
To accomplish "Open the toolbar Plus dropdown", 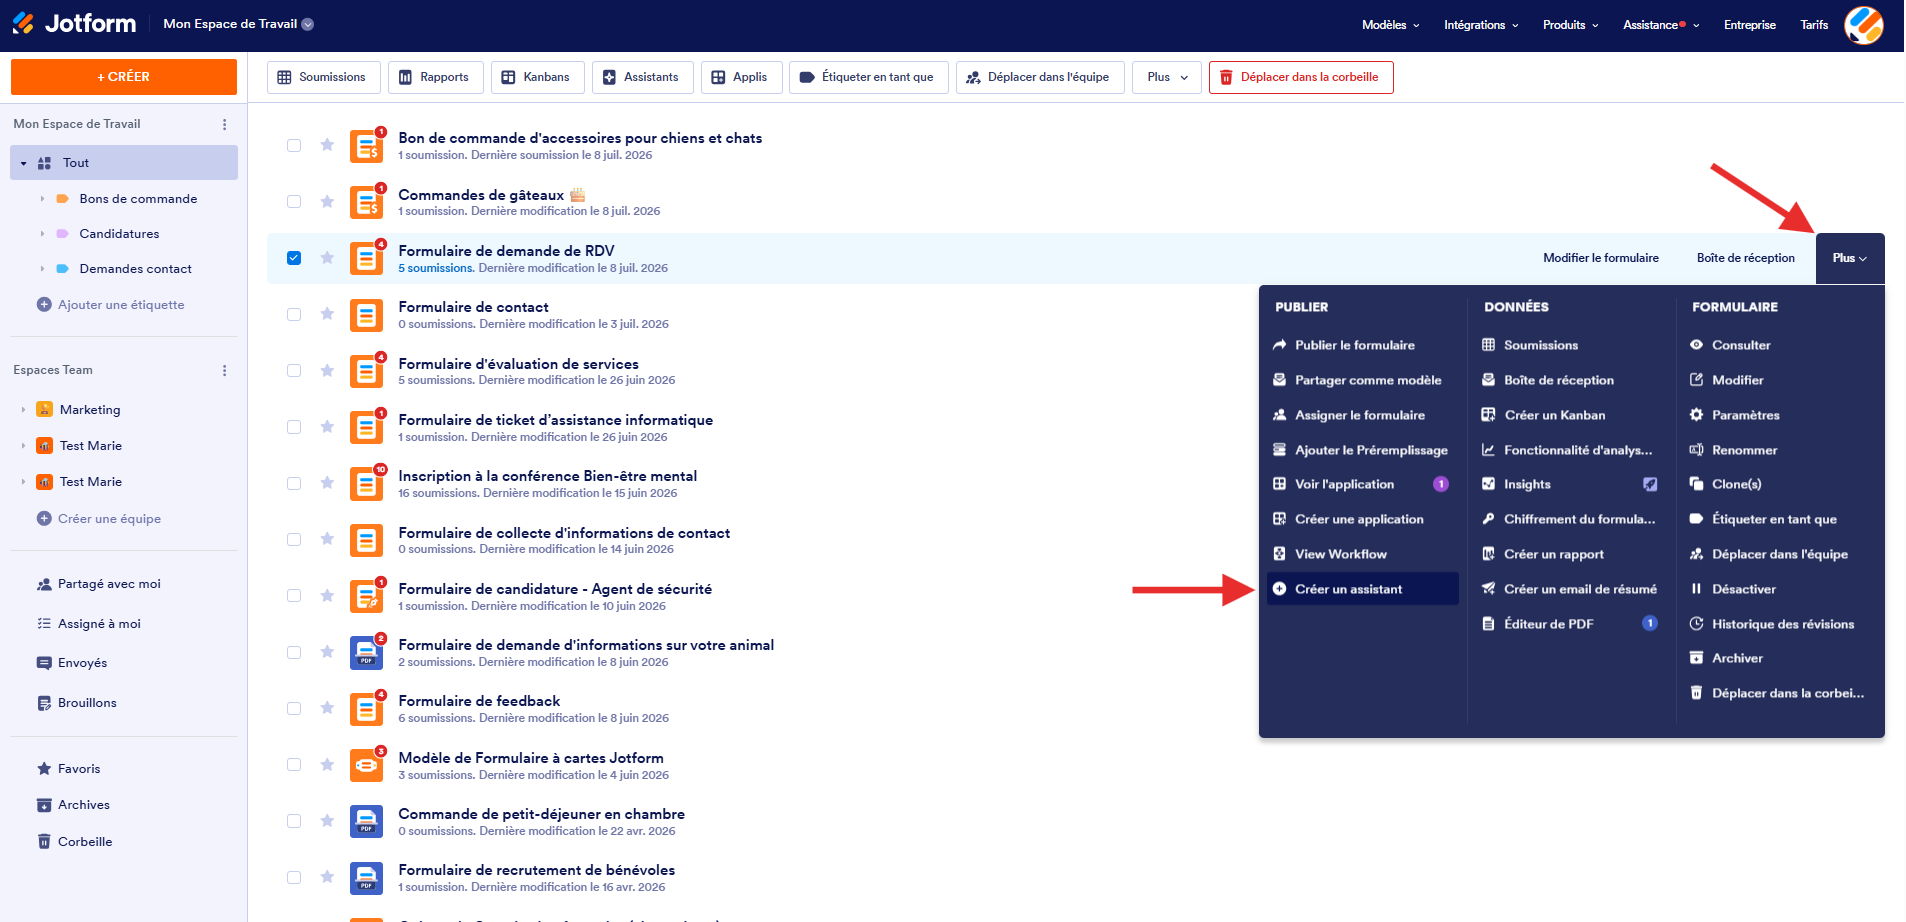I will [x=1167, y=77].
